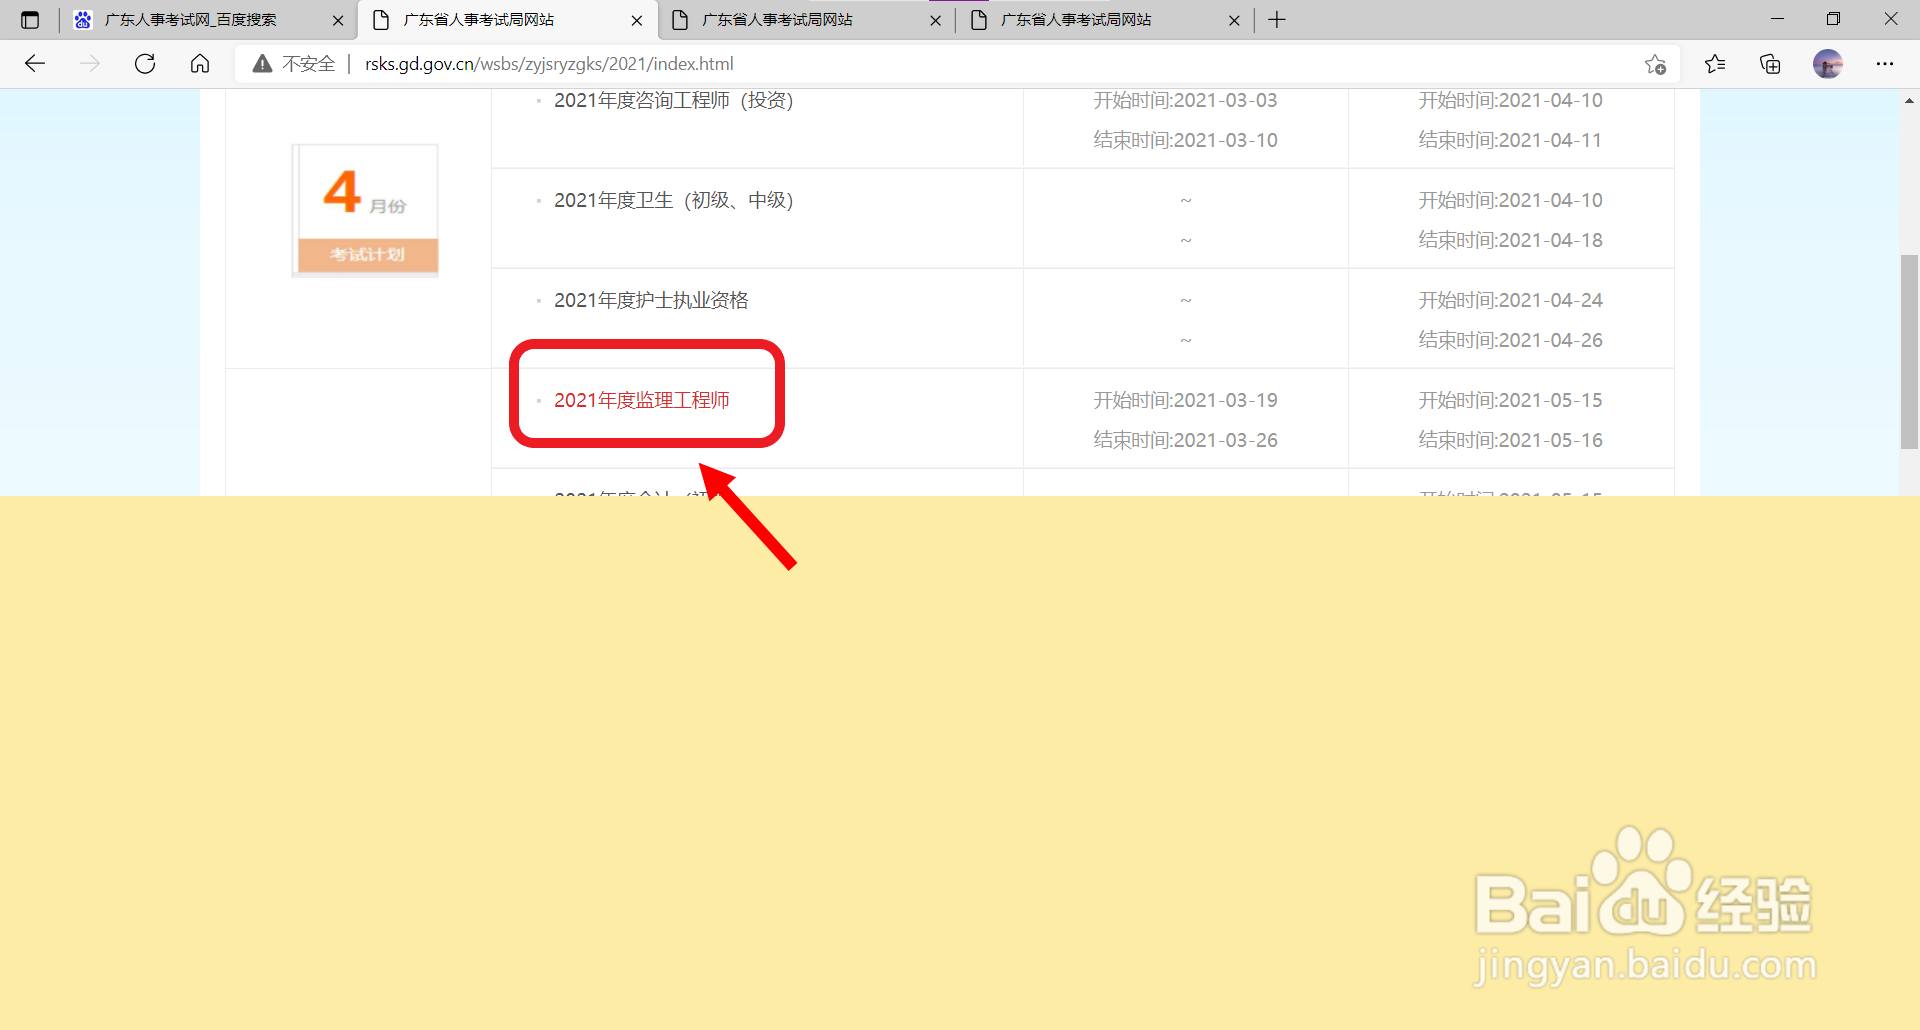
Task: Open the Favorites list icon
Action: (1715, 64)
